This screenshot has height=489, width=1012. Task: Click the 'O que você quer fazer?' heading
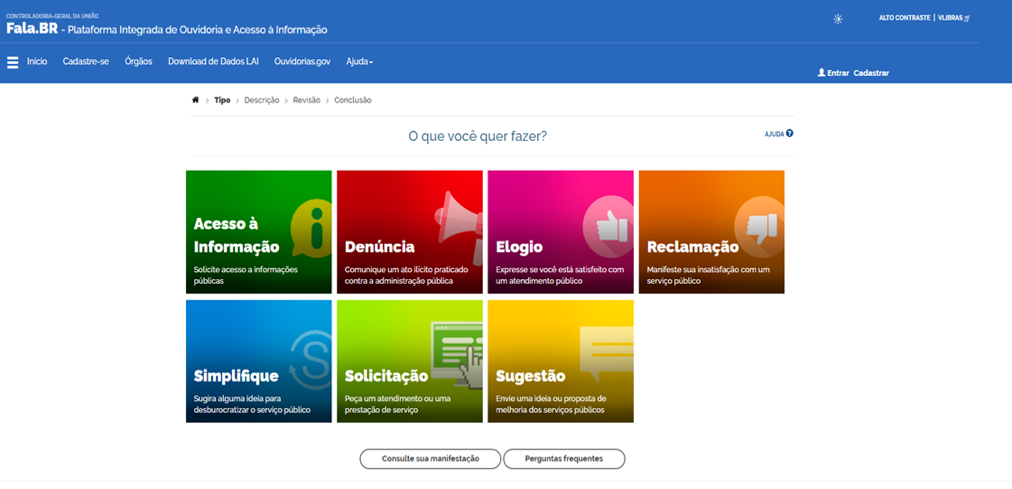pos(478,136)
